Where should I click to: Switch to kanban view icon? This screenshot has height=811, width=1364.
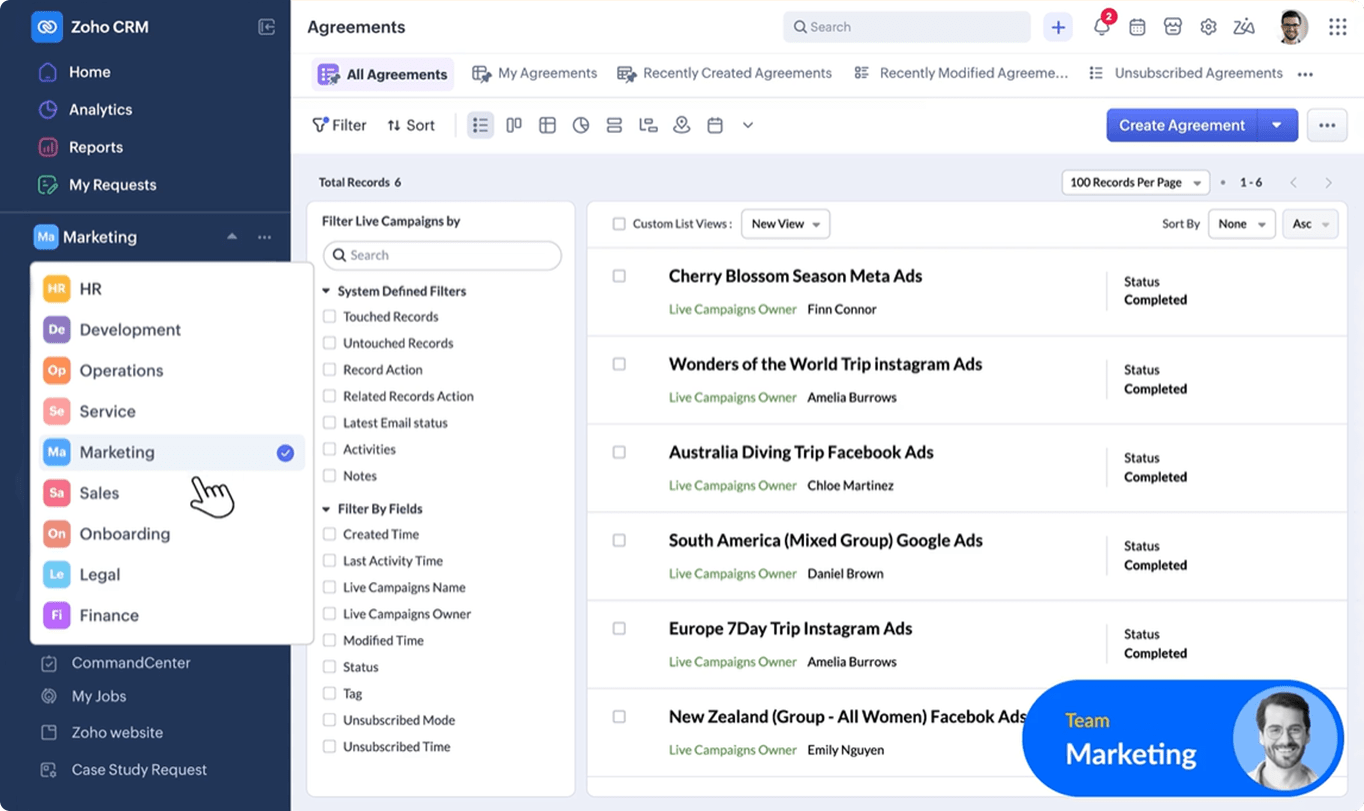point(514,125)
